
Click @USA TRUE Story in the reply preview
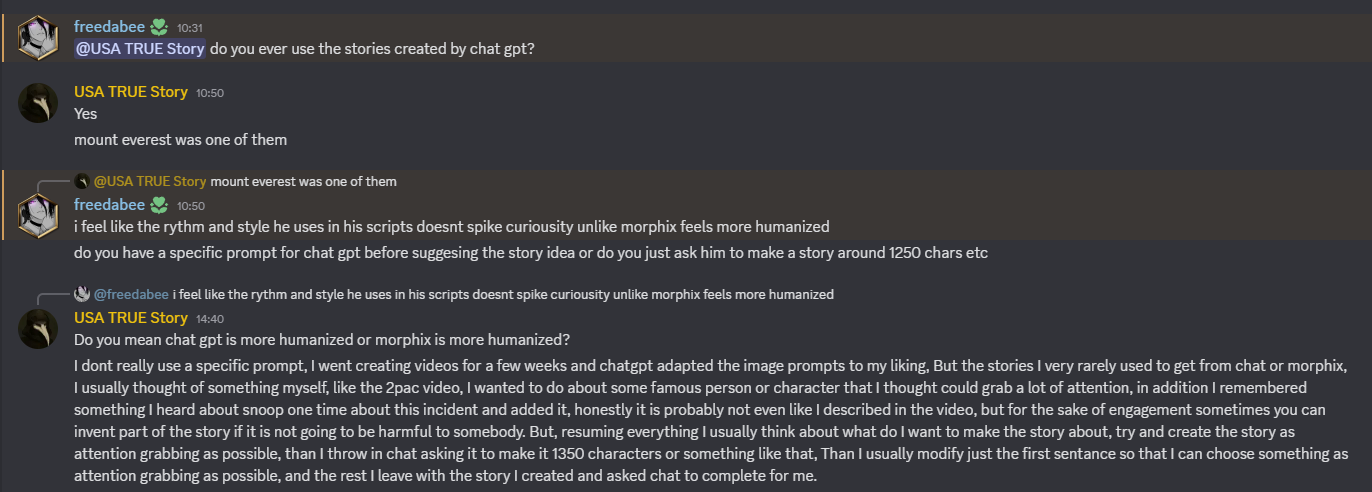pyautogui.click(x=150, y=181)
